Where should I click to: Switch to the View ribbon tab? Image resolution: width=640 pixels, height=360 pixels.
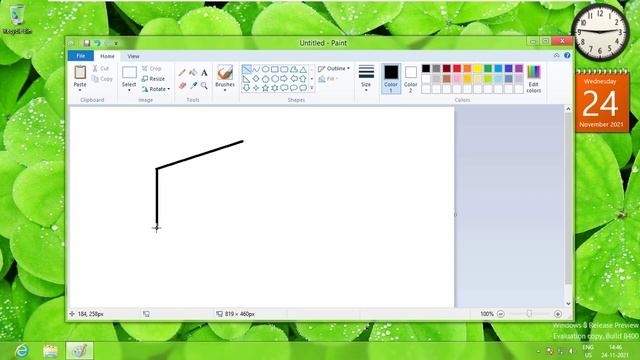[133, 56]
